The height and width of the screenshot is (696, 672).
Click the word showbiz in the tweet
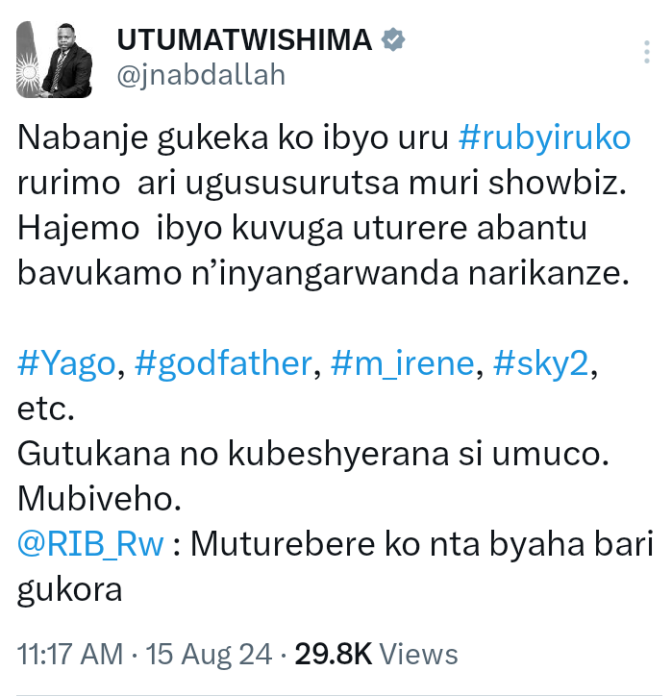click(x=557, y=183)
